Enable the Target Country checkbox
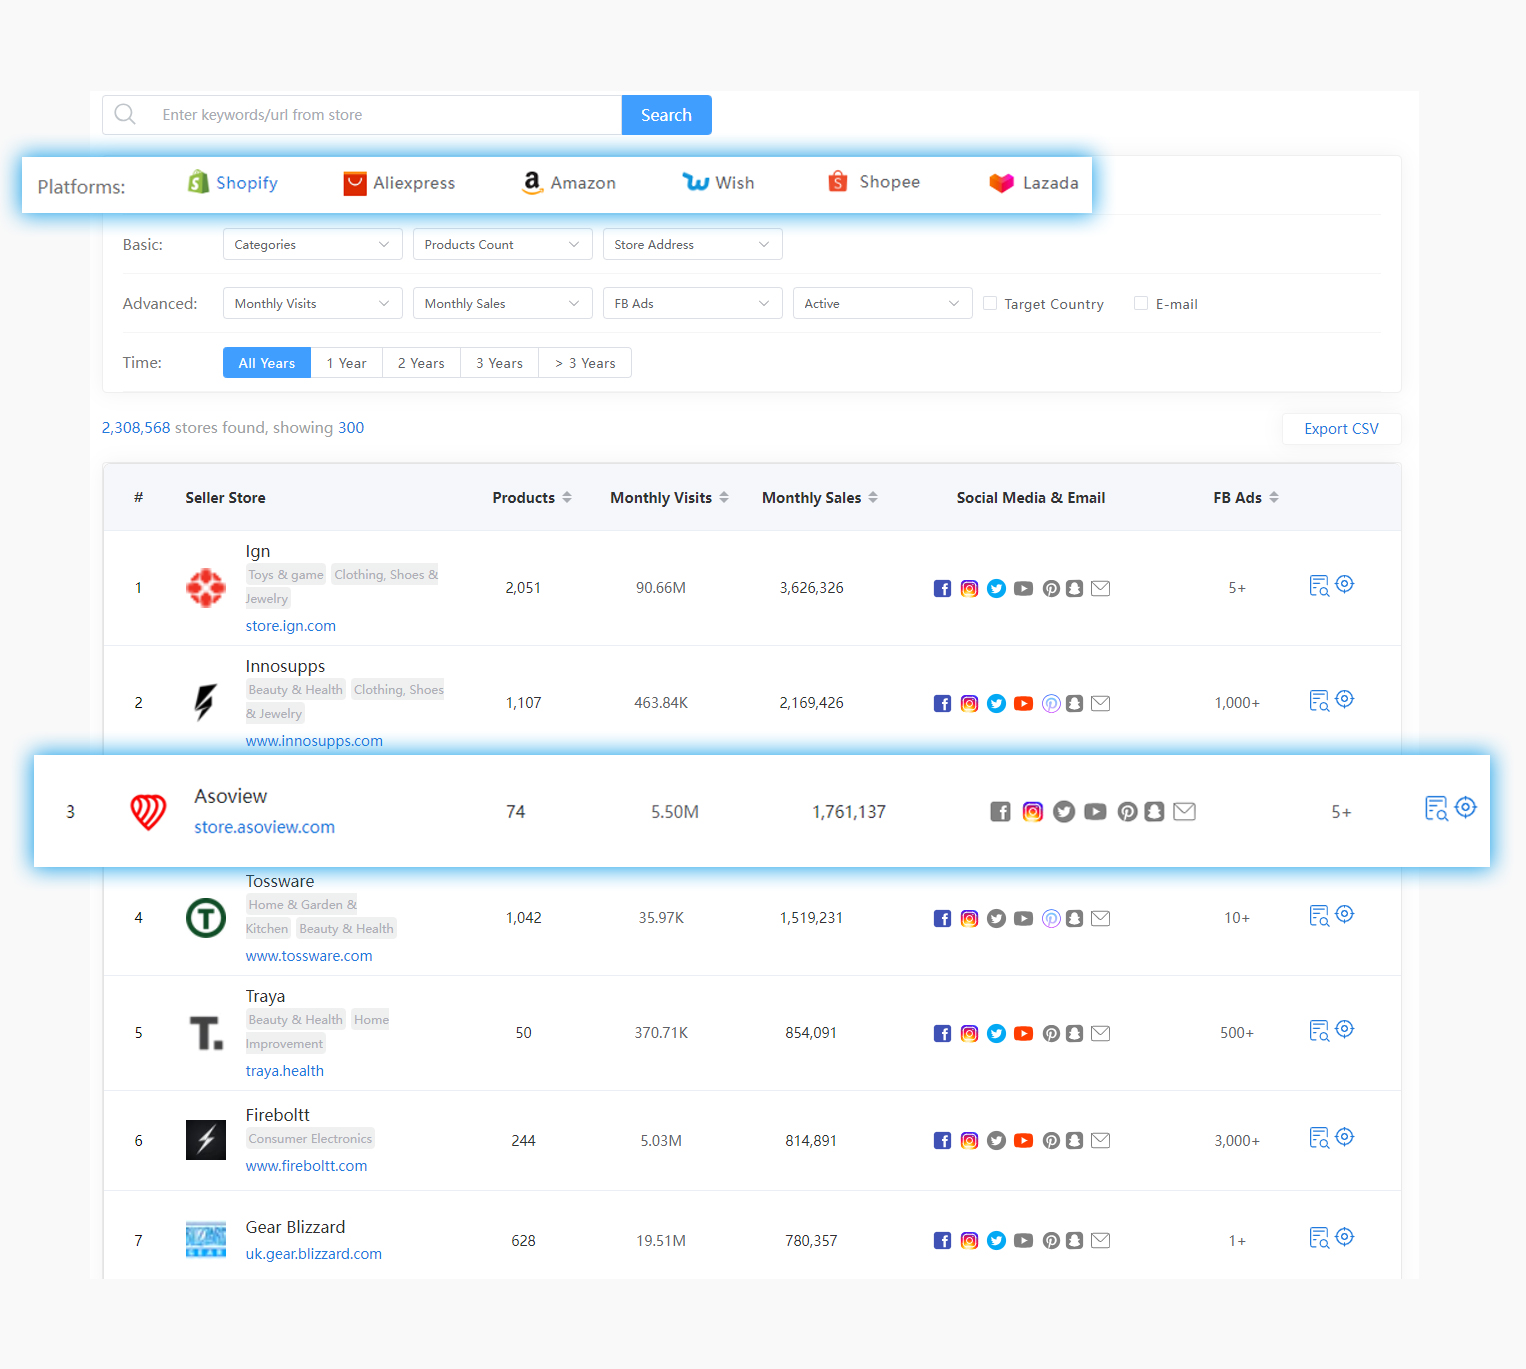Viewport: 1526px width, 1369px height. coord(989,303)
